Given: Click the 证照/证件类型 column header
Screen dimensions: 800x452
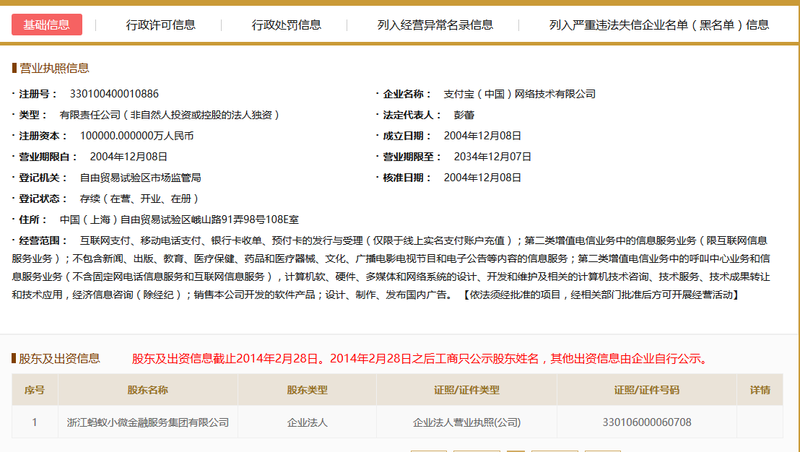Looking at the screenshot, I should [x=466, y=390].
